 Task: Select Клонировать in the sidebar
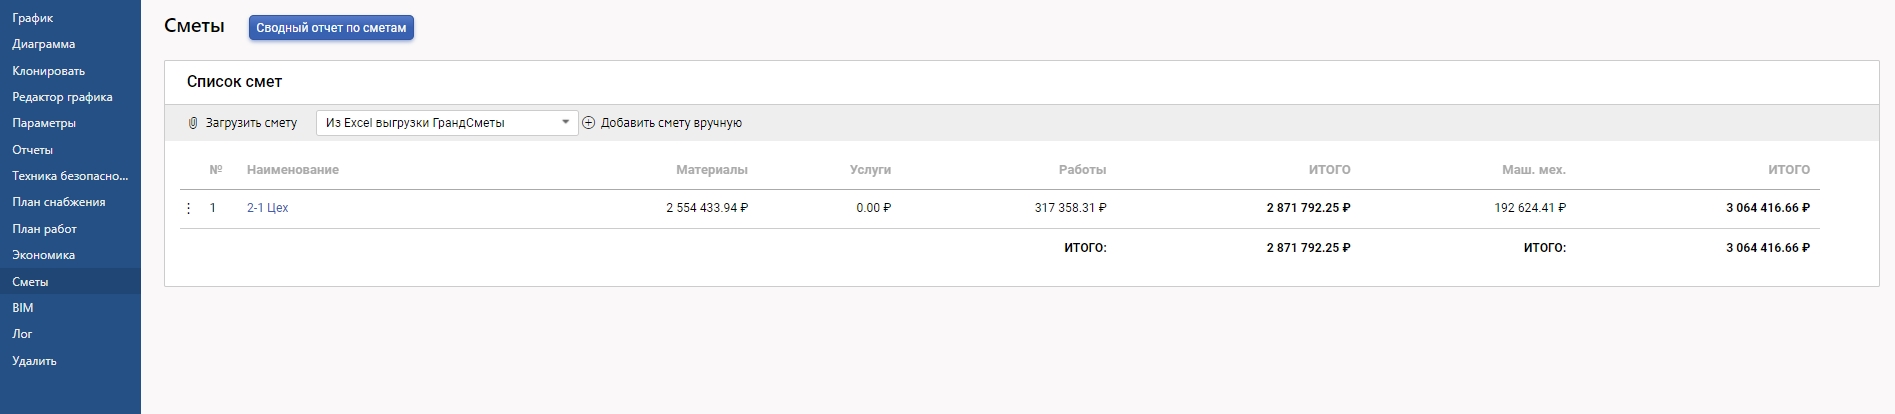click(x=48, y=71)
